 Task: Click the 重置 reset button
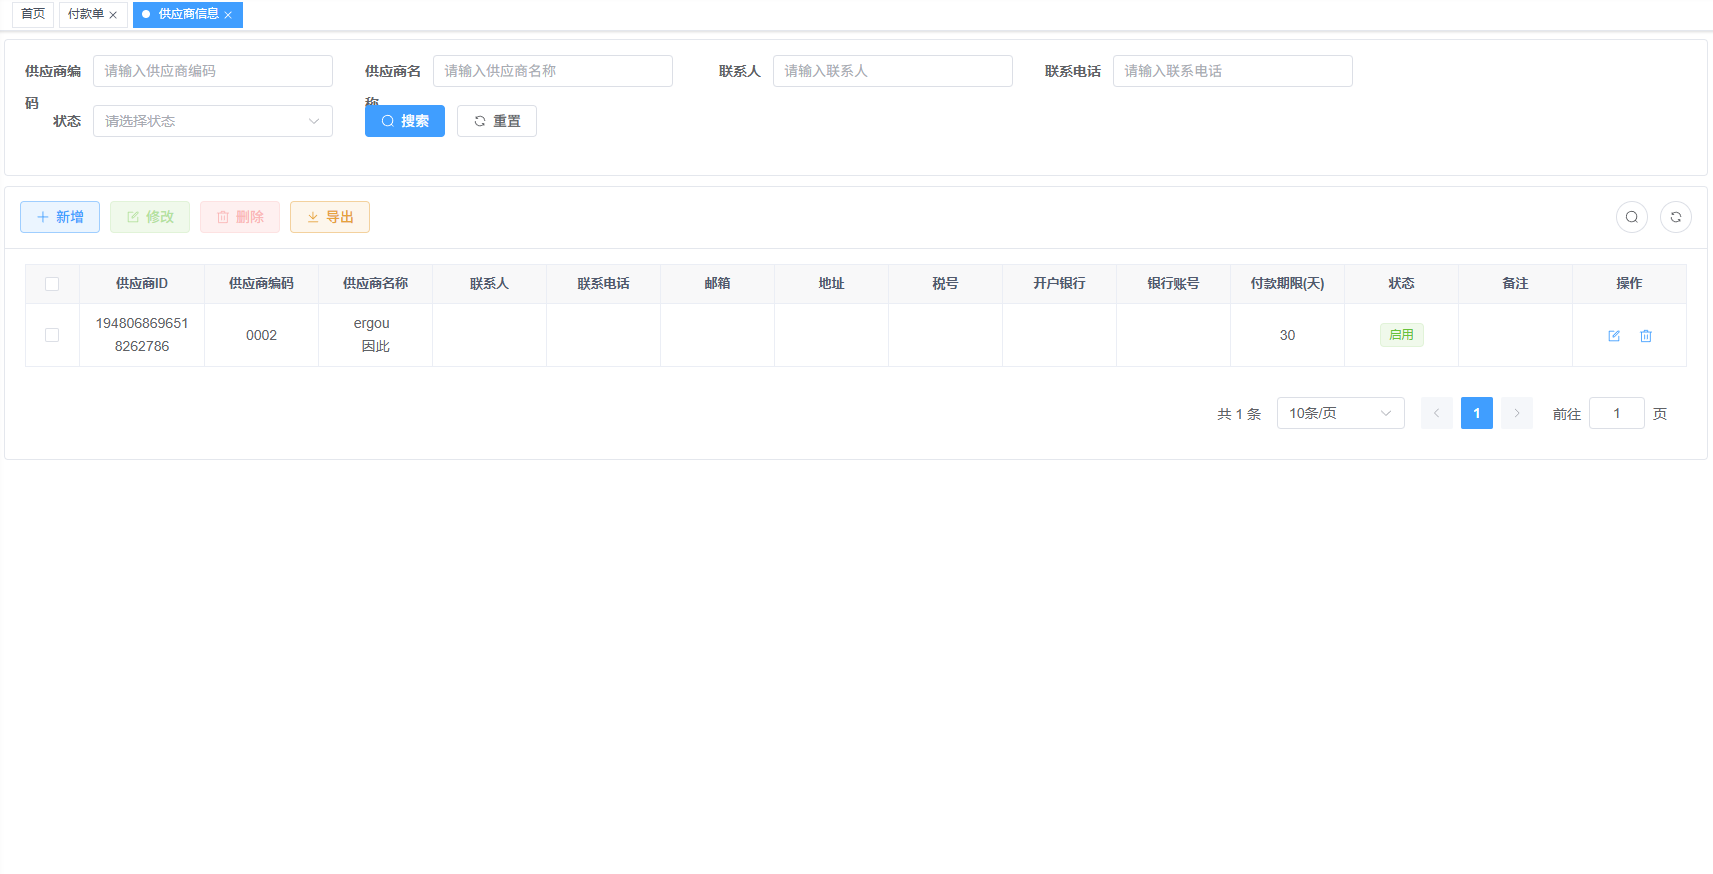pos(497,121)
